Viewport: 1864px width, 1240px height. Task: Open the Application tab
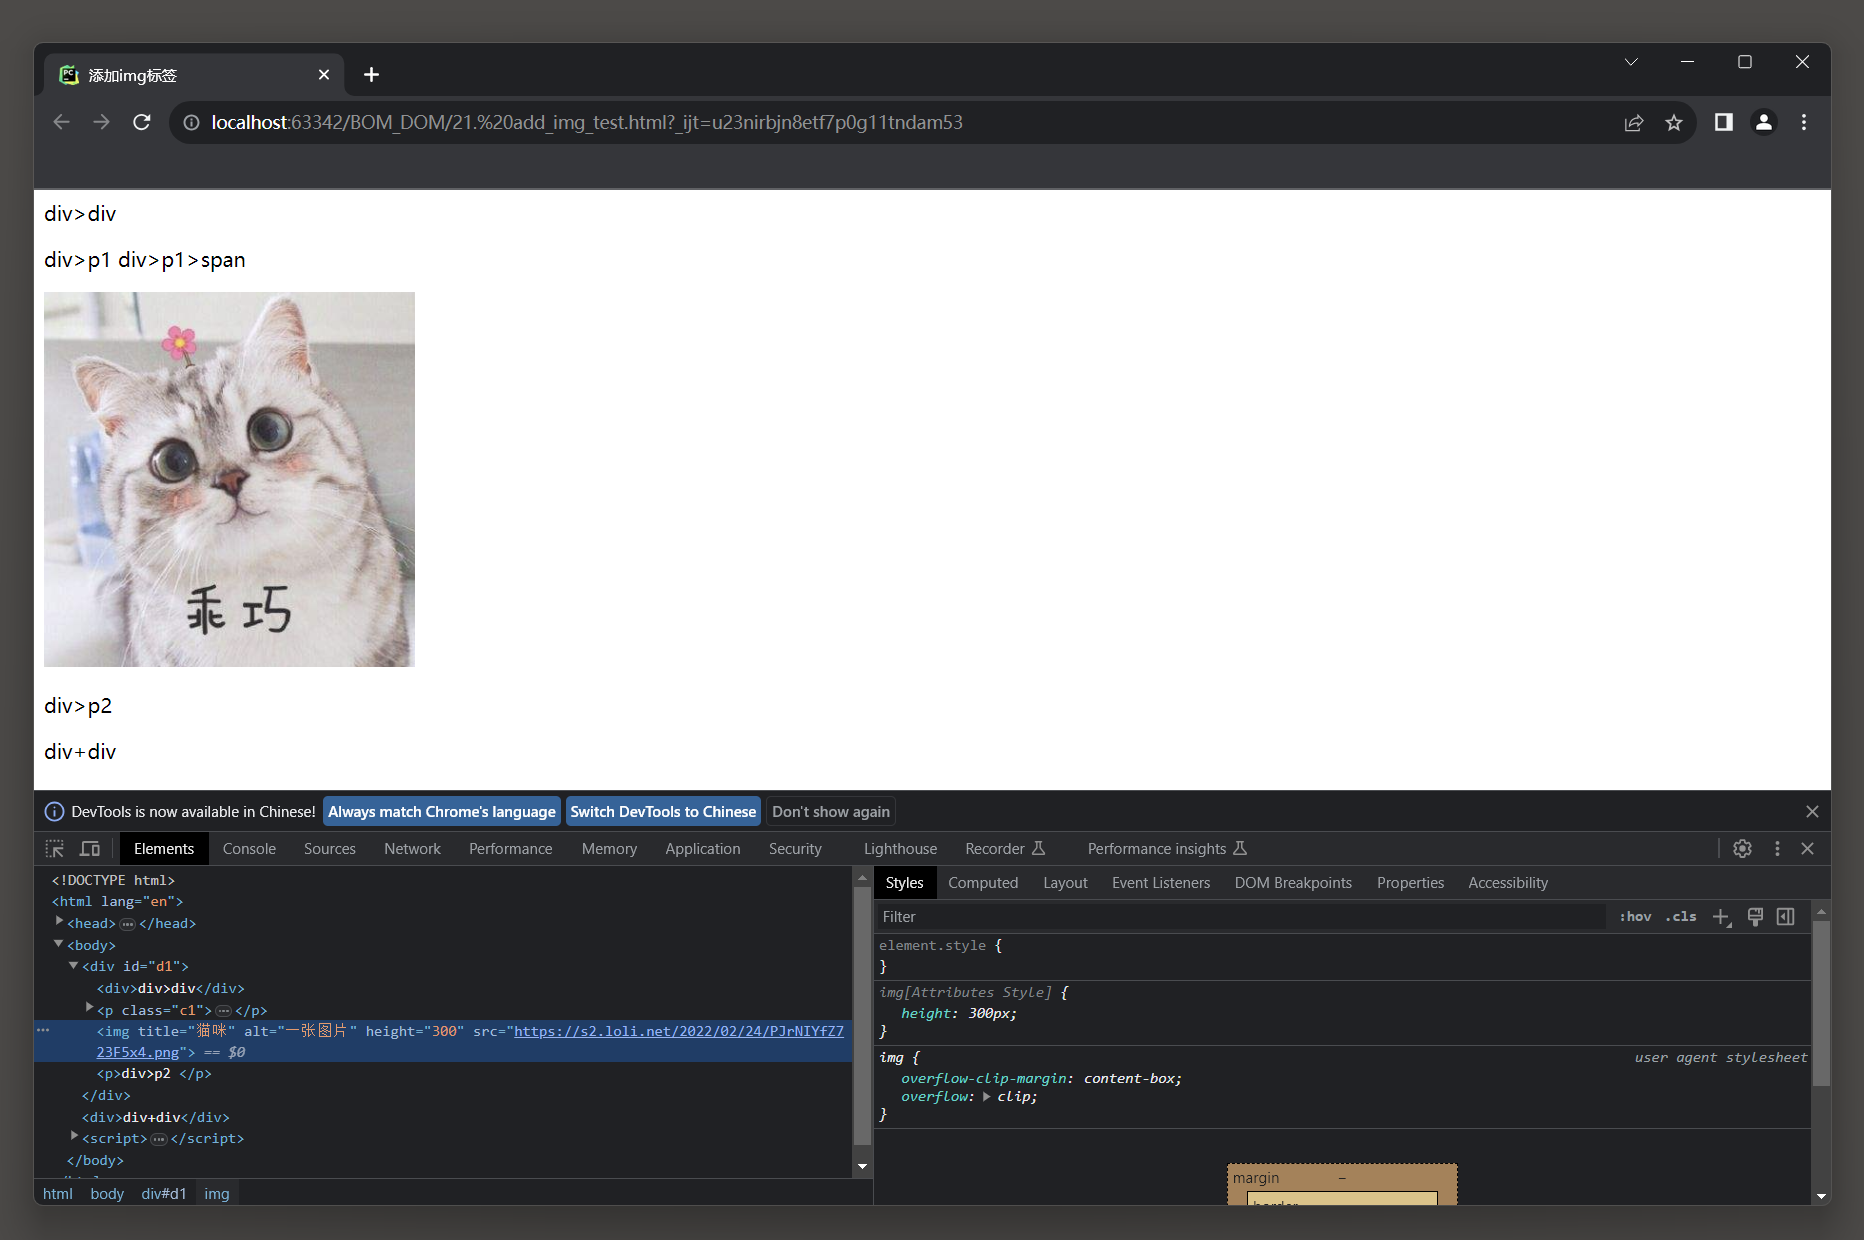pyautogui.click(x=703, y=849)
